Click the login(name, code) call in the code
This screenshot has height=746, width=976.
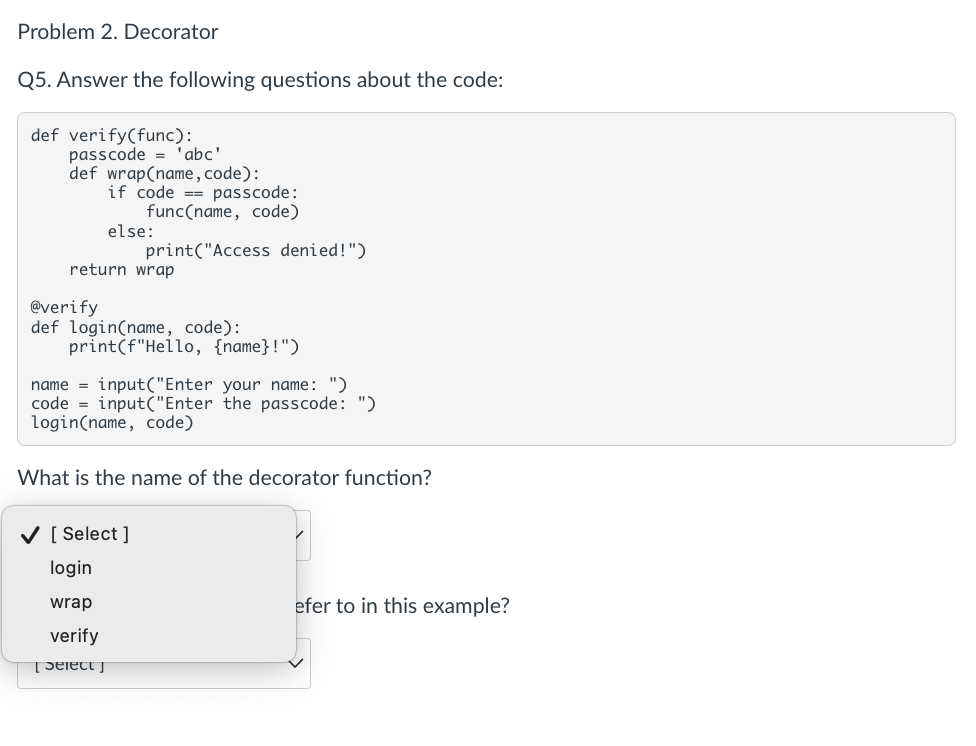[x=113, y=422]
